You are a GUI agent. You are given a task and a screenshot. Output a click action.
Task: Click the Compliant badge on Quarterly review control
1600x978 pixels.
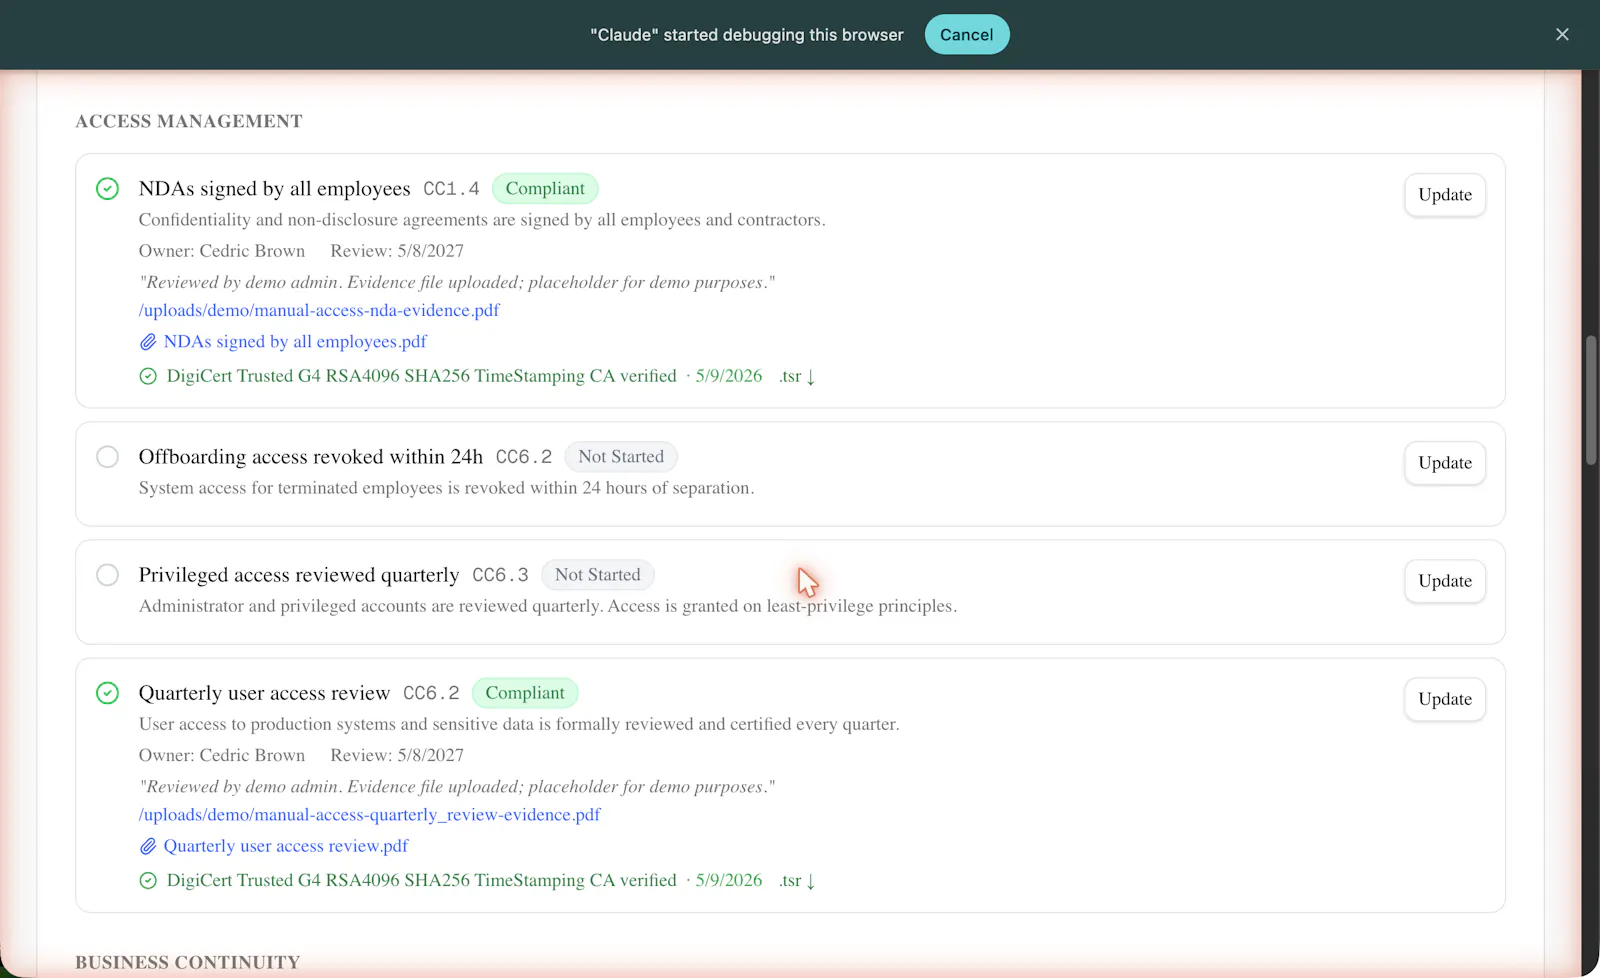click(525, 692)
